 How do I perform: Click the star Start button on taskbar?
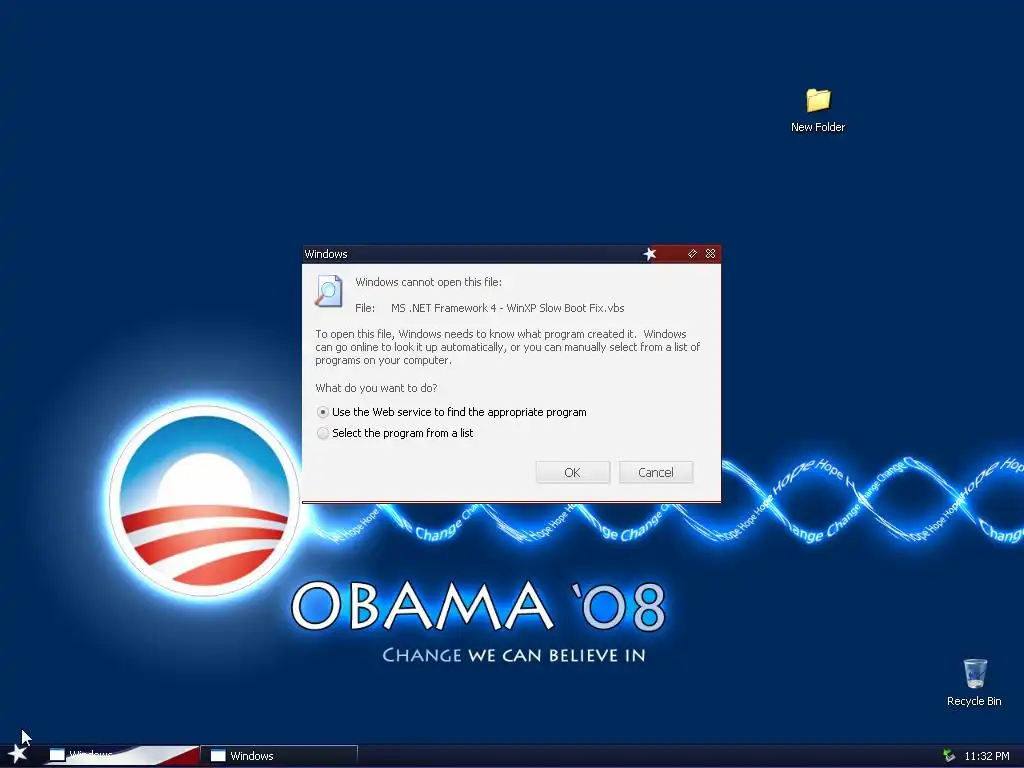click(17, 754)
